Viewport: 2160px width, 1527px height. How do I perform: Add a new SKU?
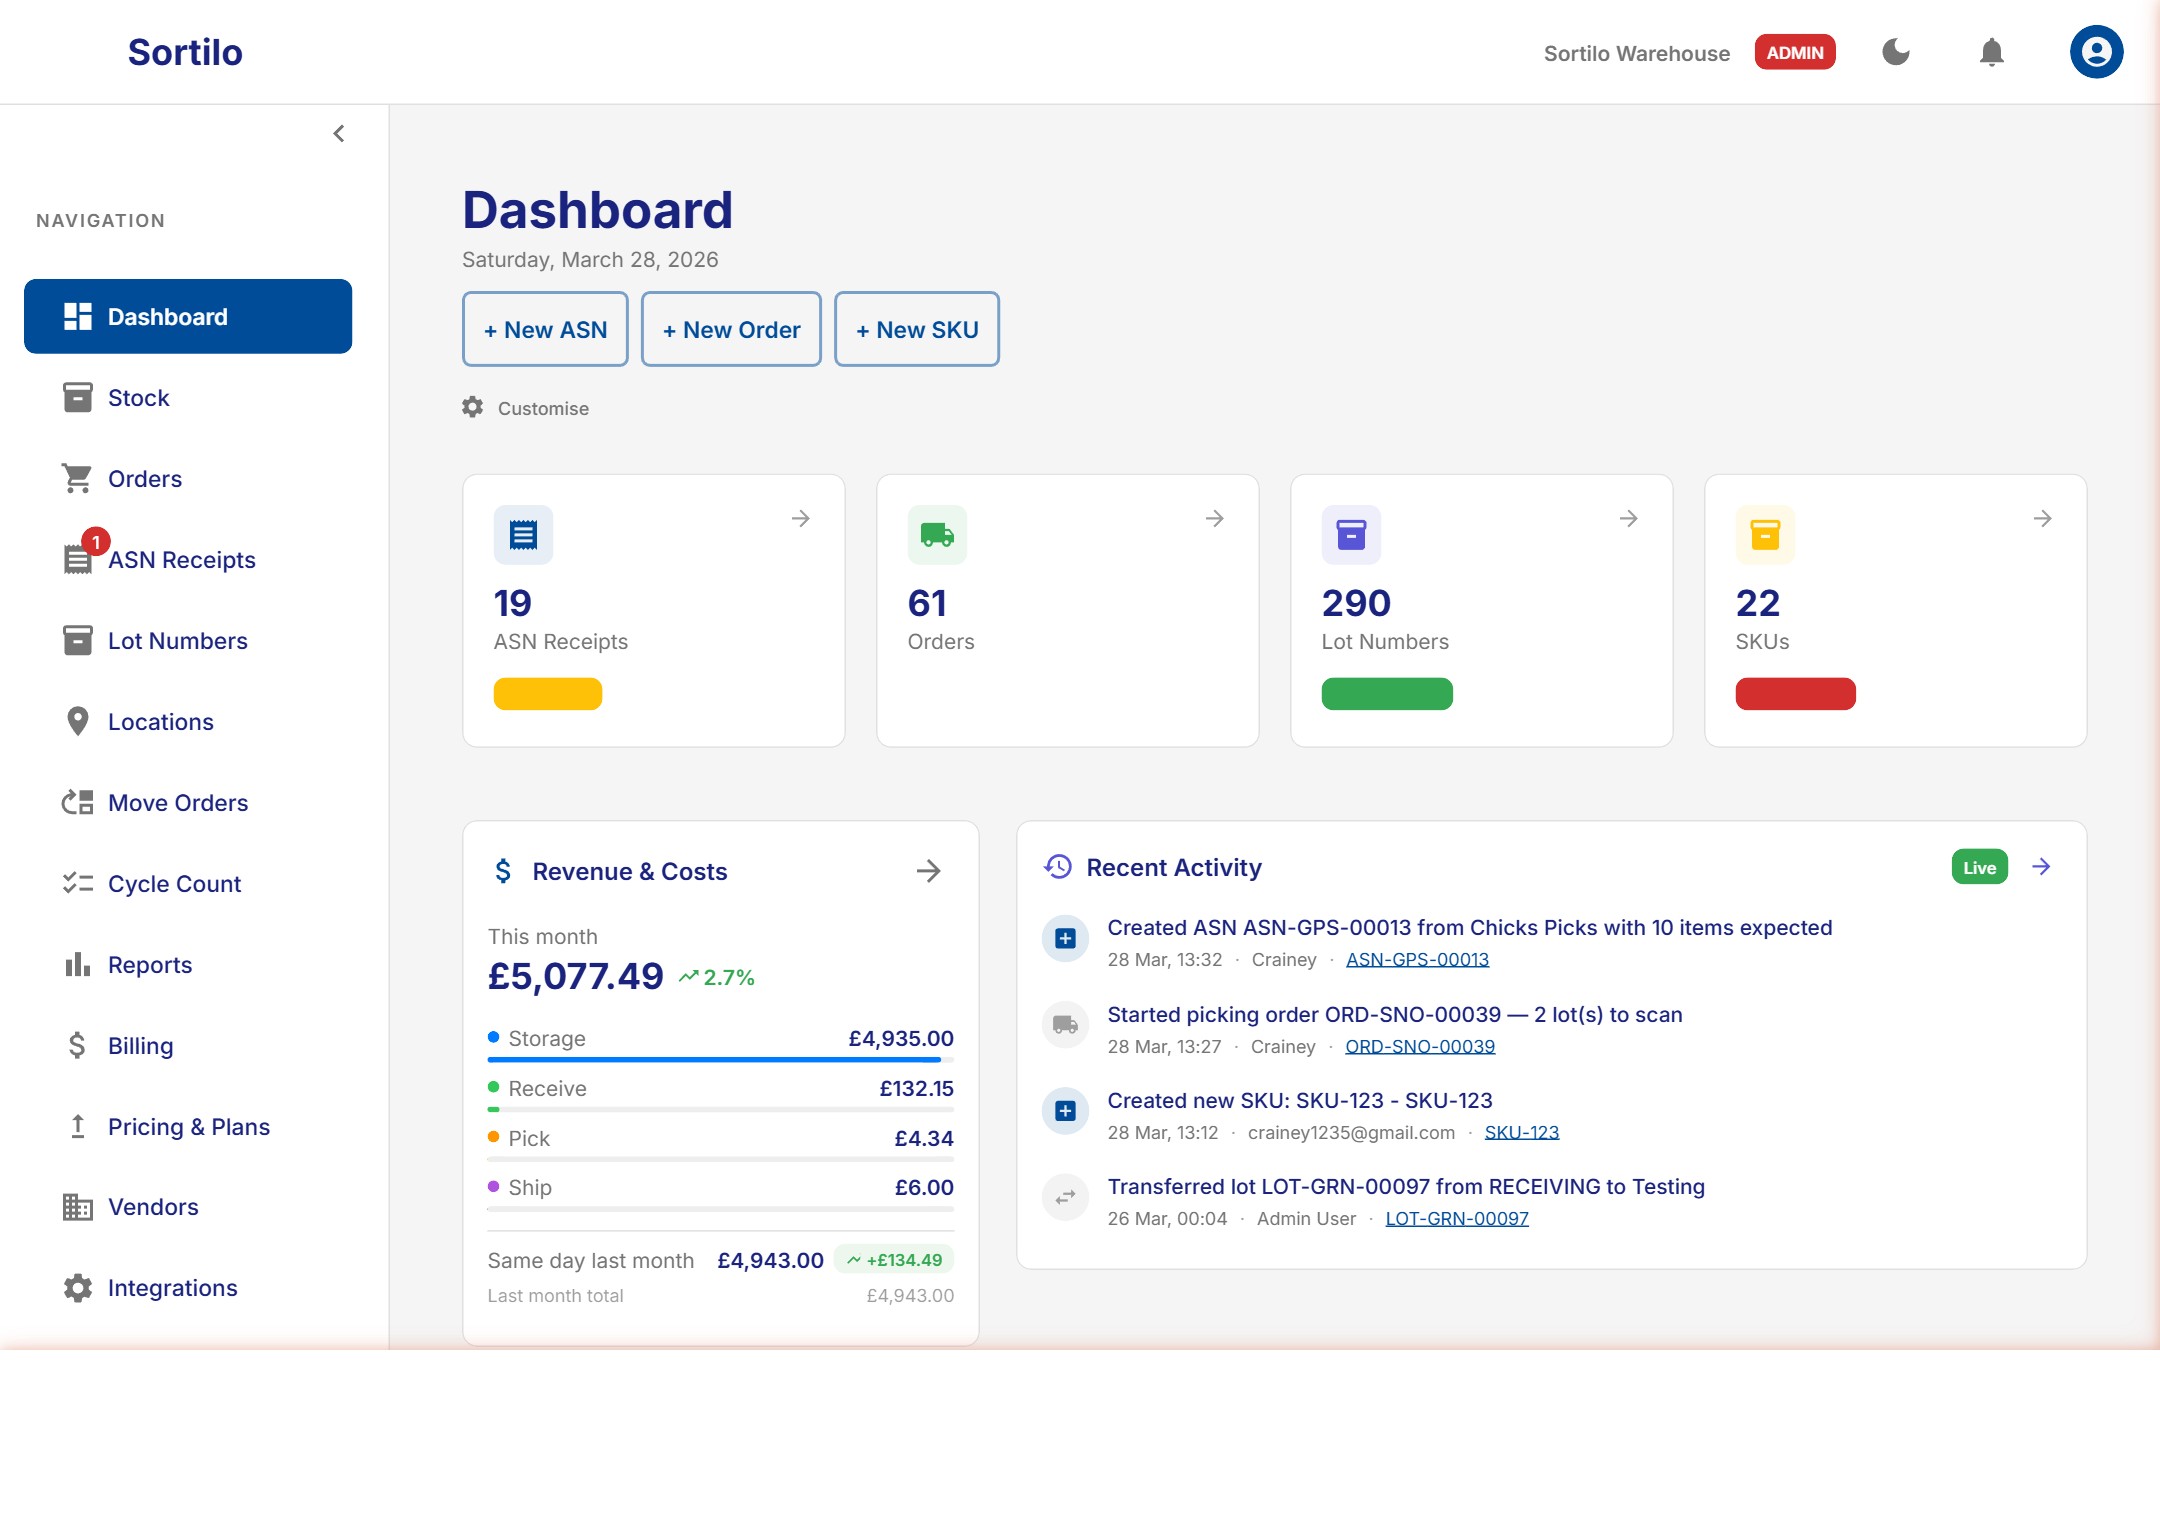[x=917, y=329]
